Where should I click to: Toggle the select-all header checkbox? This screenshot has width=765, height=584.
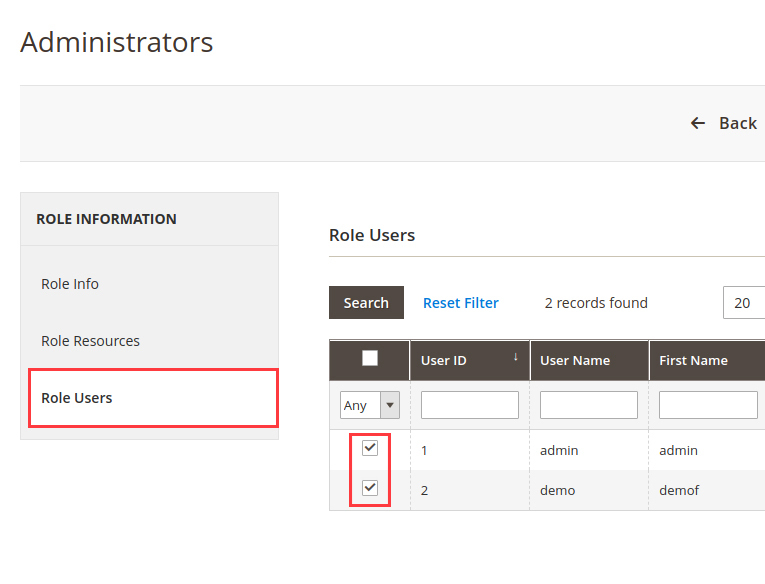[x=370, y=358]
